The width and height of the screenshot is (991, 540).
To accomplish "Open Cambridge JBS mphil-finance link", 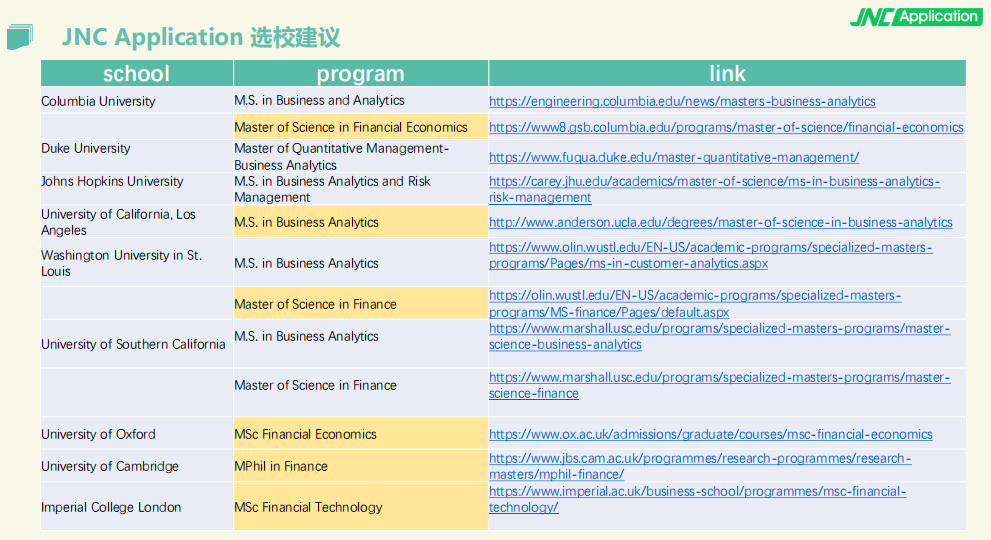I will pyautogui.click(x=700, y=466).
